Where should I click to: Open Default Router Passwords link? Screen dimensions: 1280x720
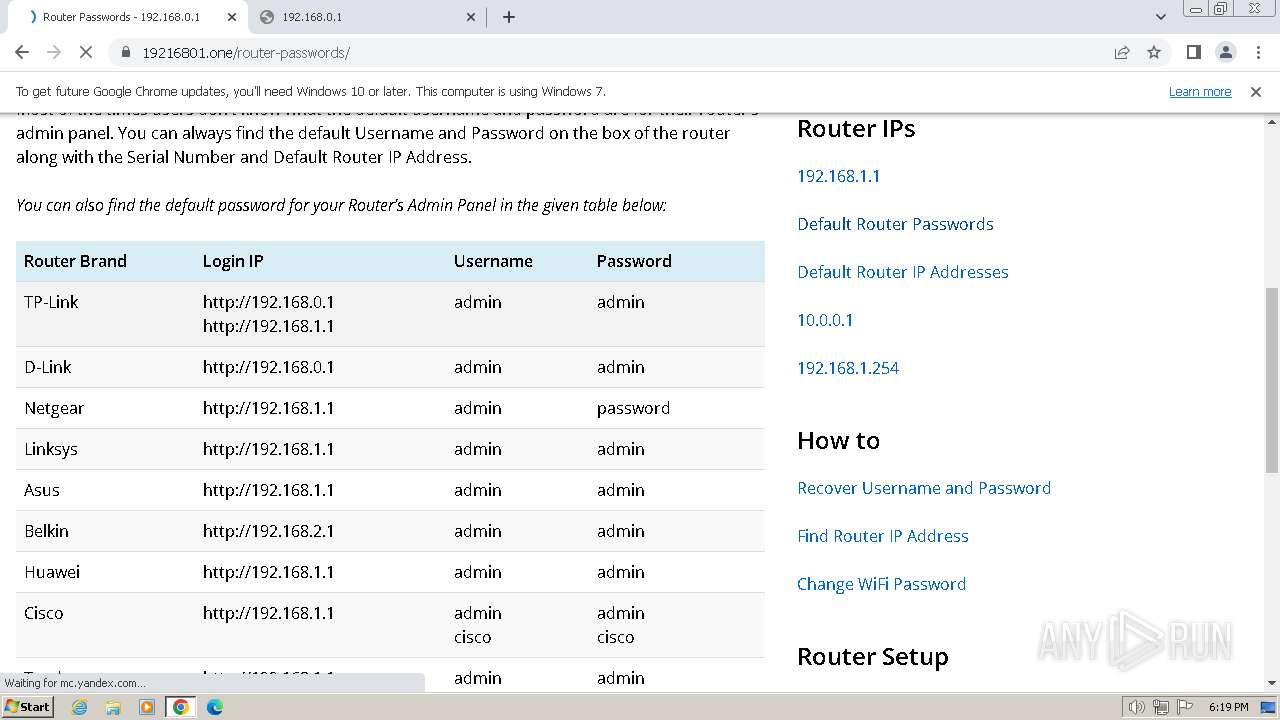coord(895,224)
